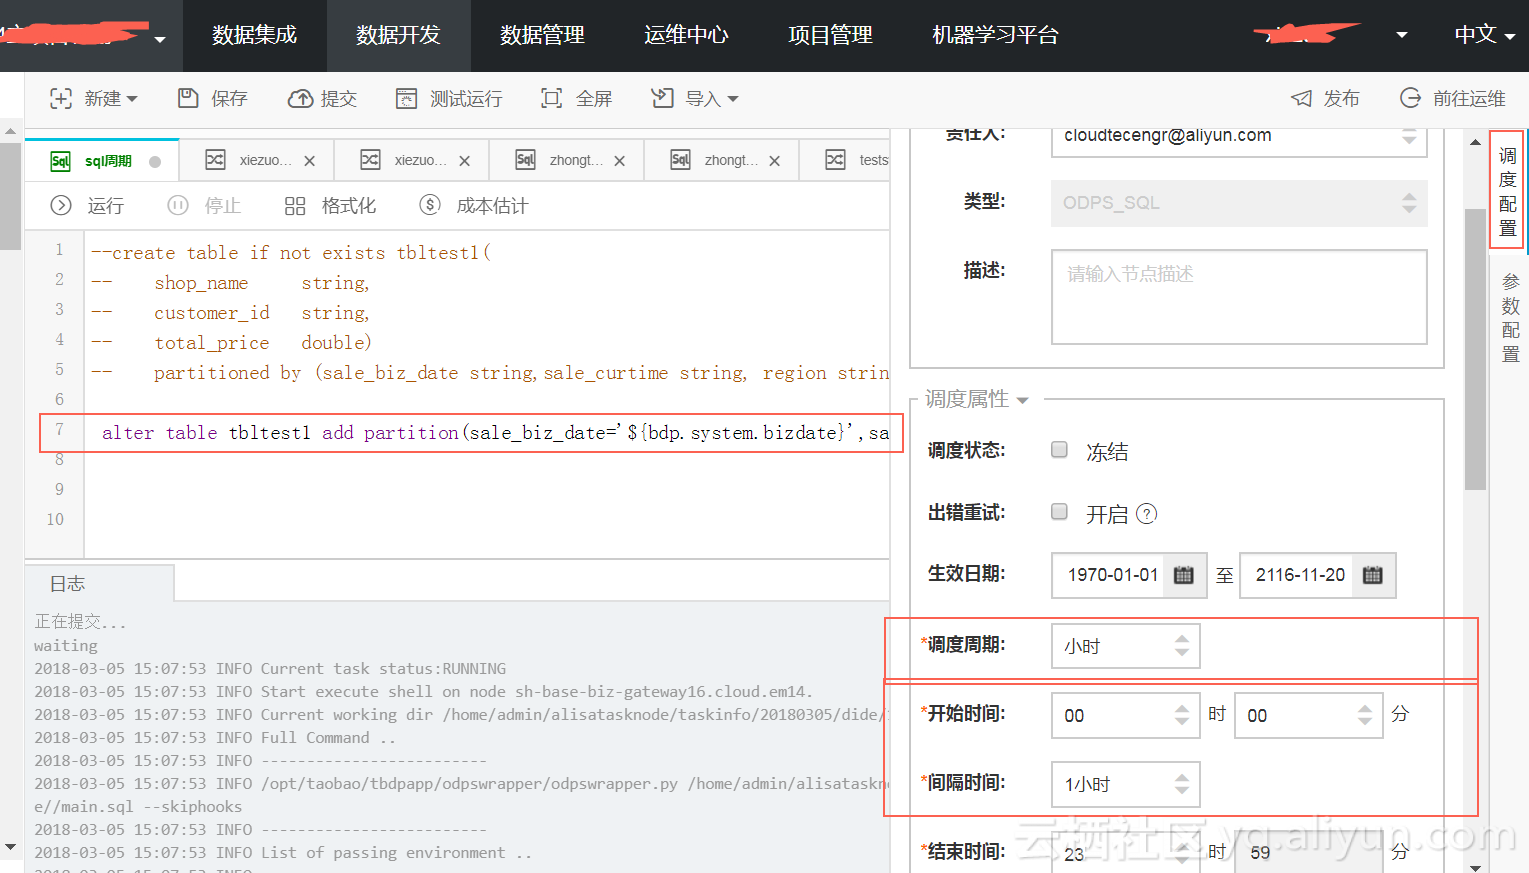
Task: Open the 调度配置 side panel tab
Action: 1507,190
